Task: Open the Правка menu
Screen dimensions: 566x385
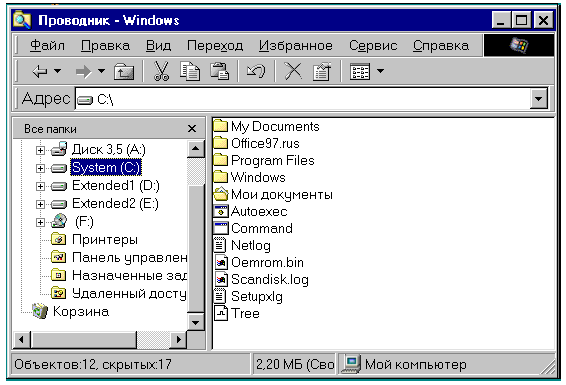Action: (105, 45)
